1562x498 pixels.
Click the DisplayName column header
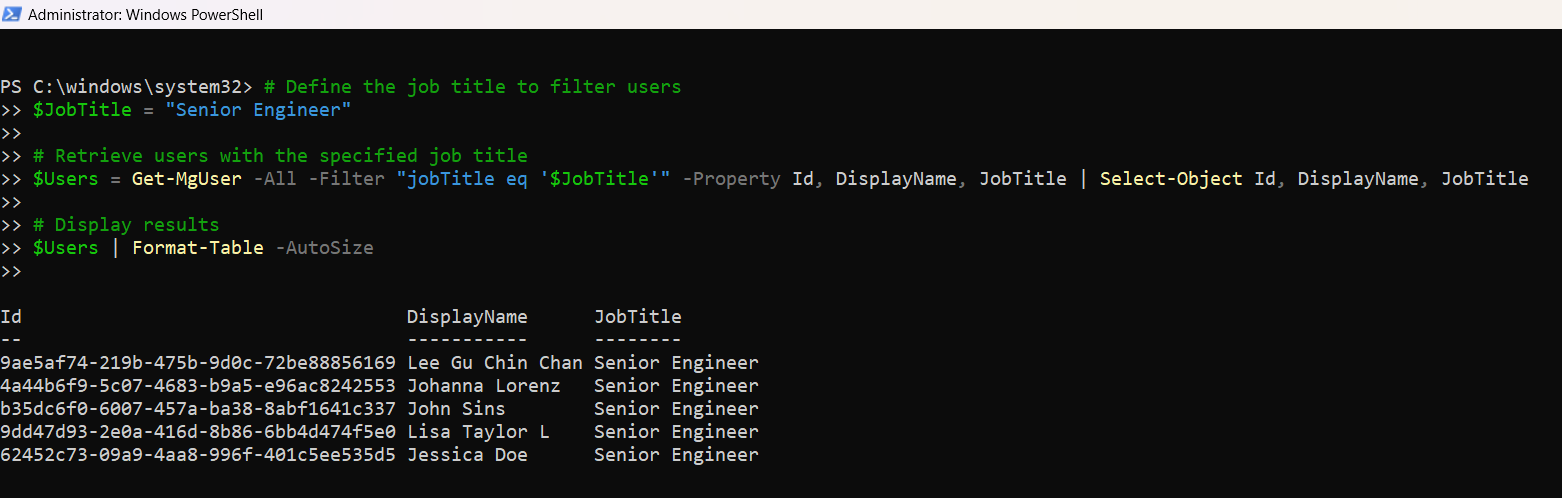466,317
